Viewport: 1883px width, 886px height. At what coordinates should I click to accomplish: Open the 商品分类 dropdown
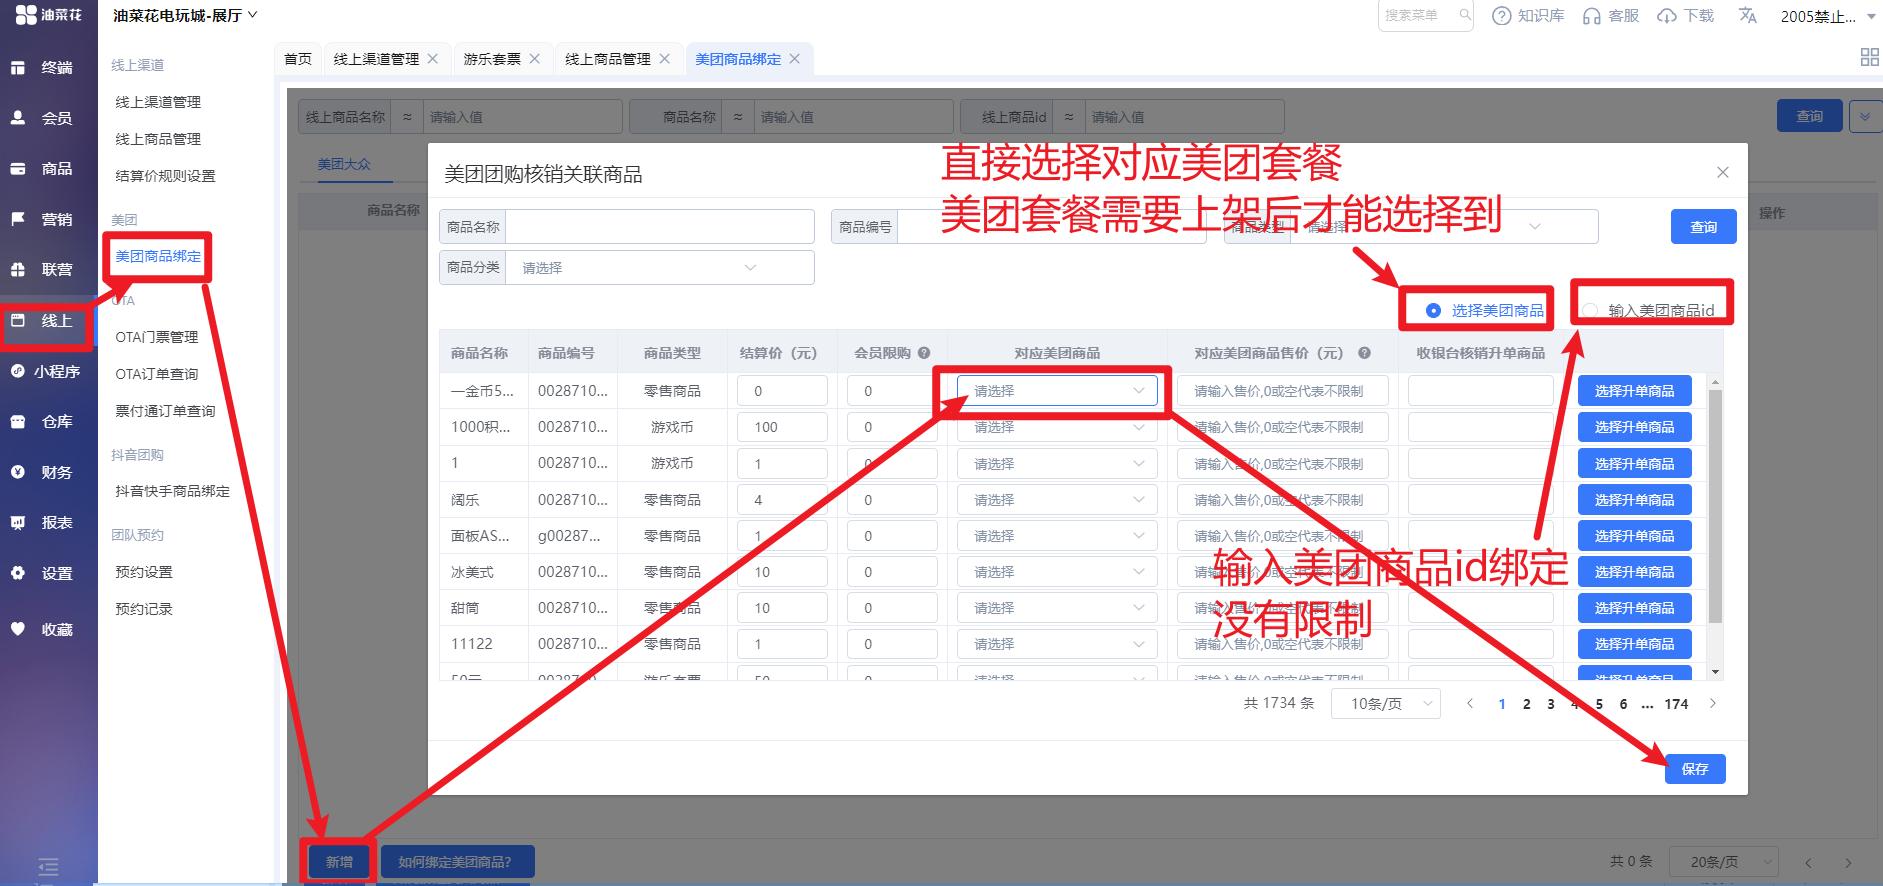pyautogui.click(x=660, y=268)
